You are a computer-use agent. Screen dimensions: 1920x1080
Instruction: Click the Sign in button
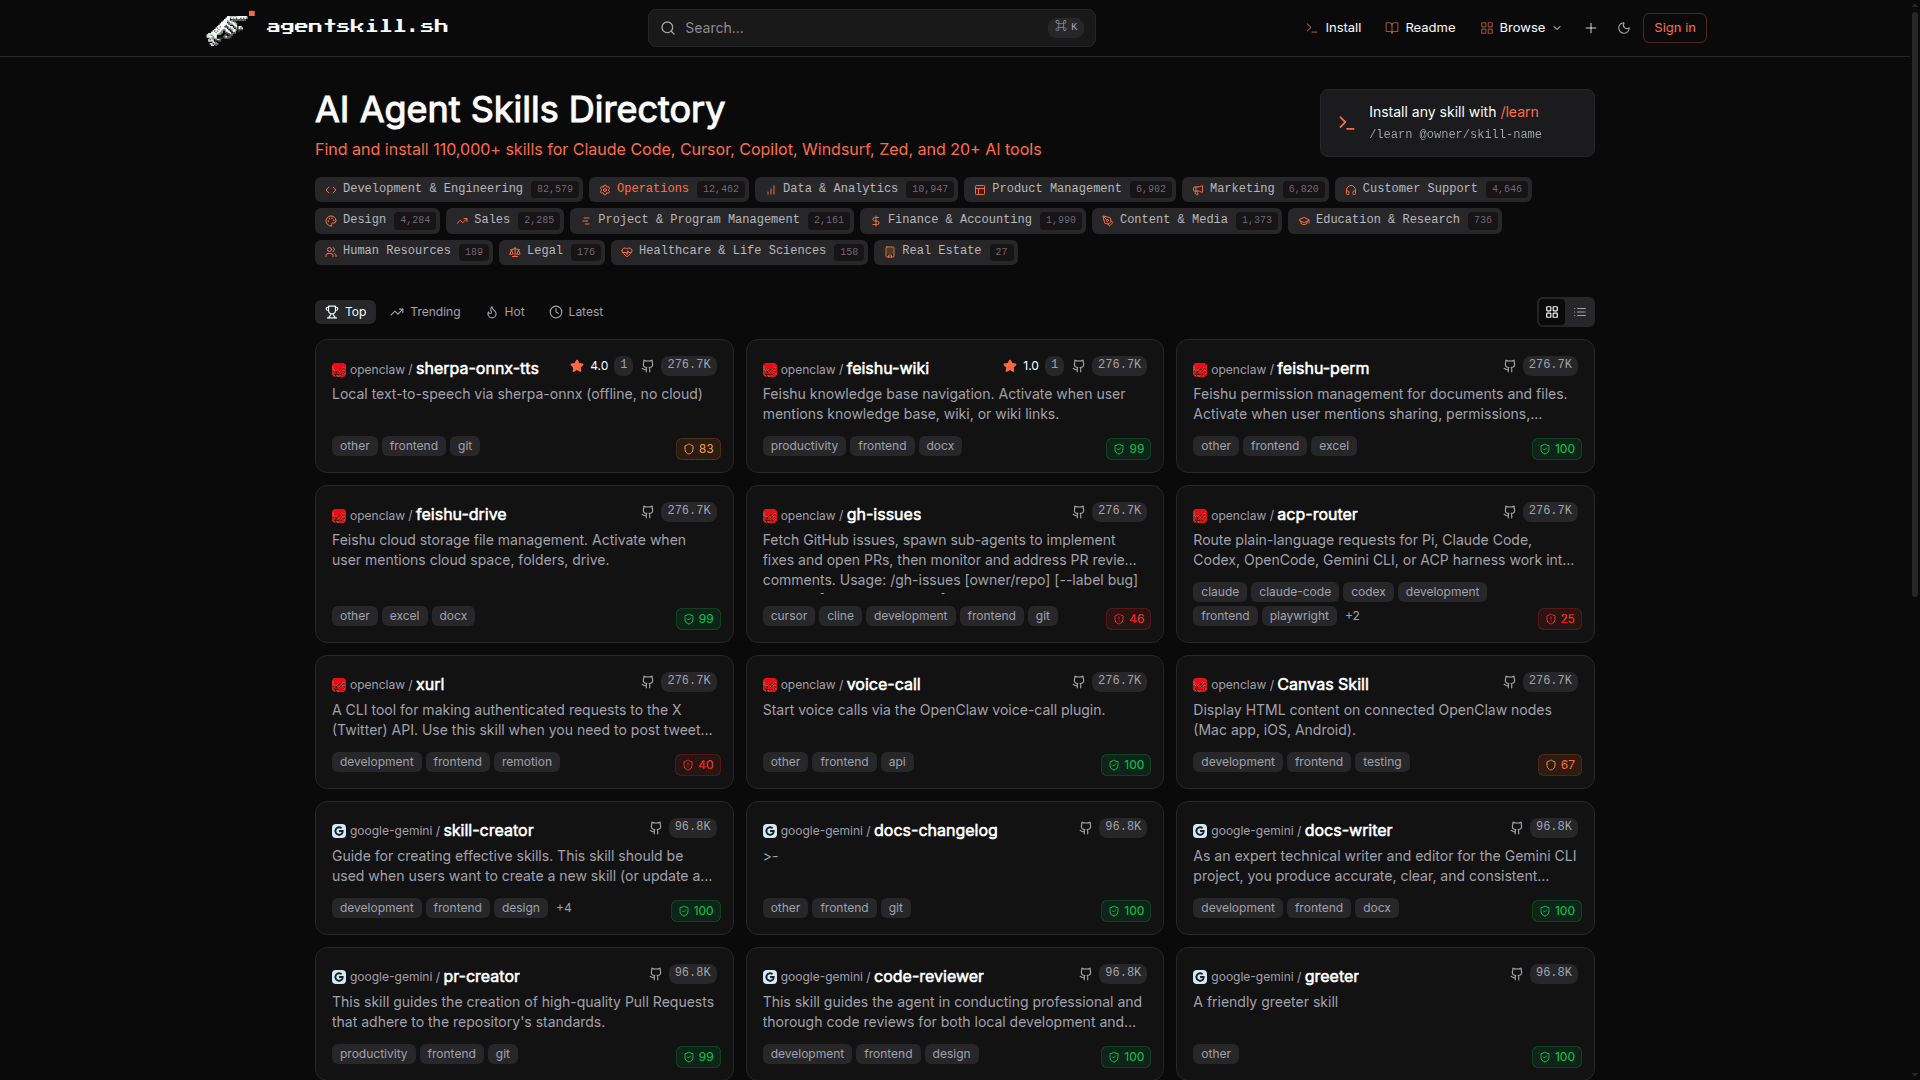(x=1674, y=28)
